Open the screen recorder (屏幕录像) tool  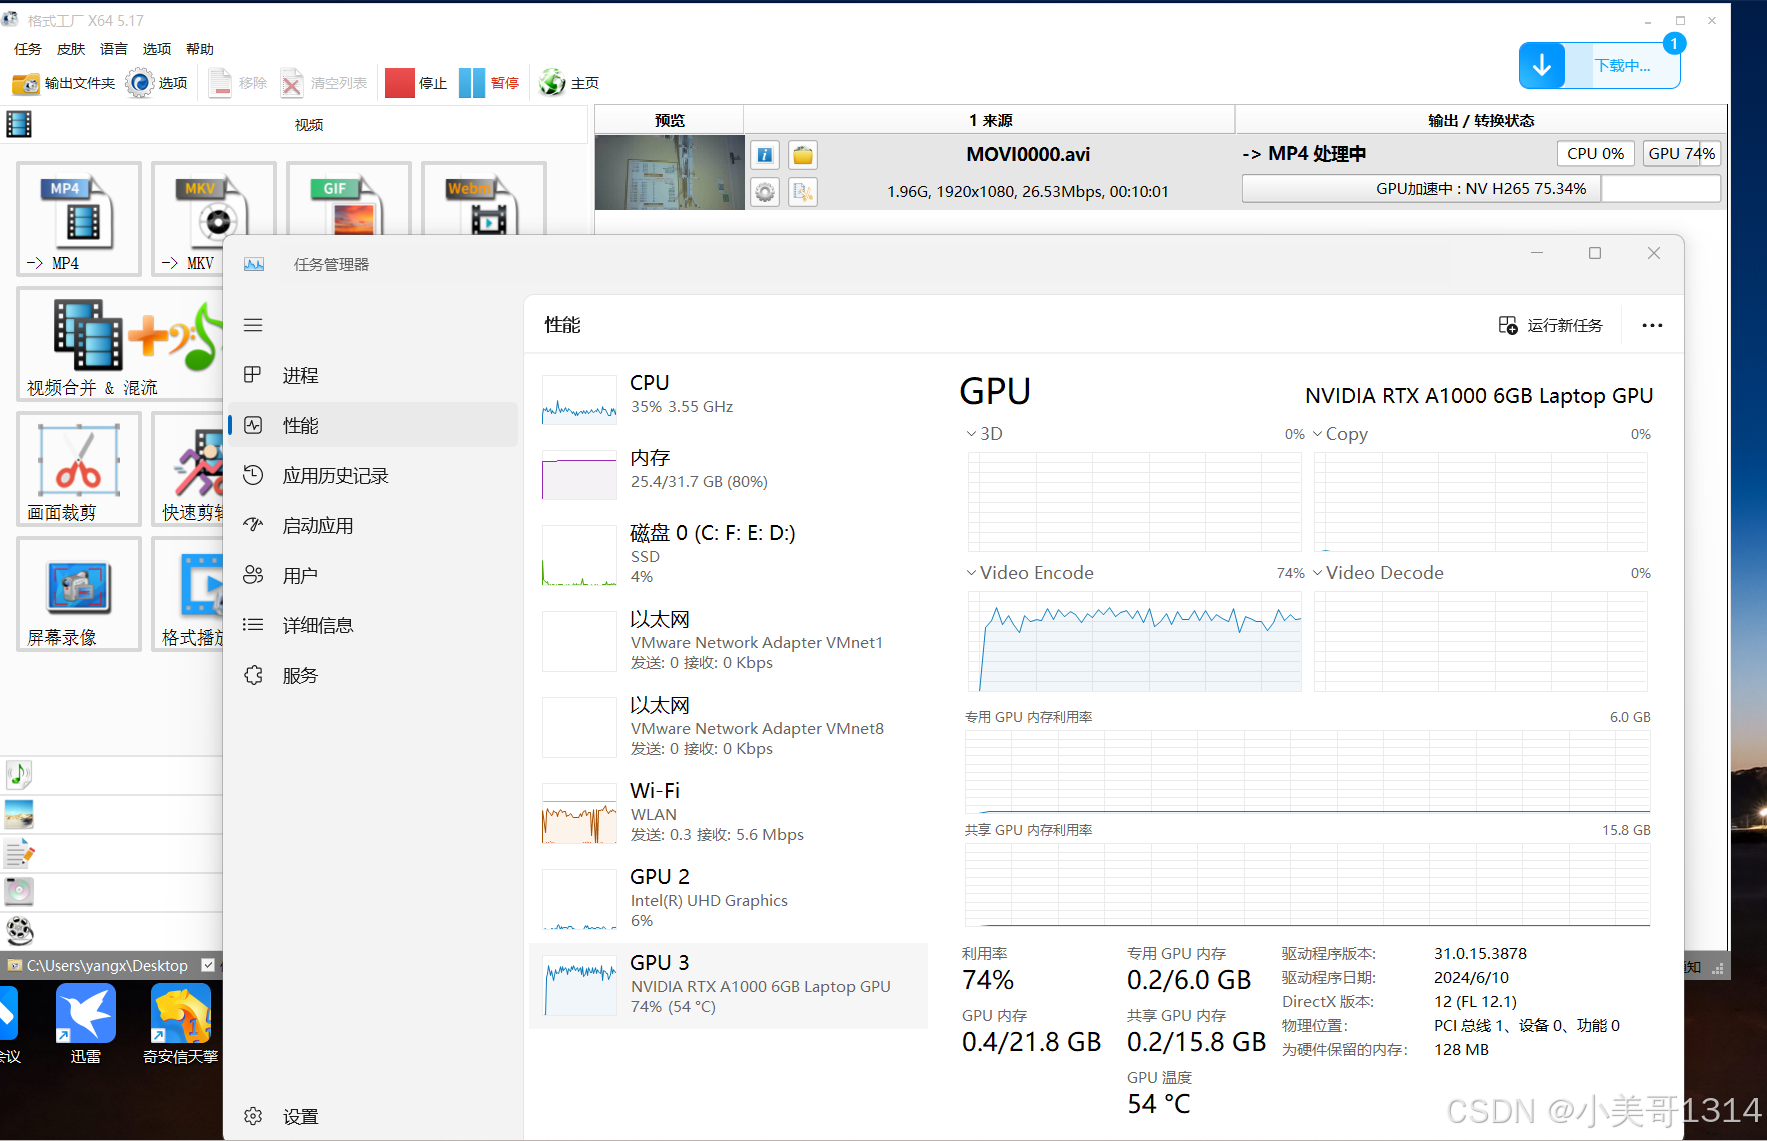point(79,594)
